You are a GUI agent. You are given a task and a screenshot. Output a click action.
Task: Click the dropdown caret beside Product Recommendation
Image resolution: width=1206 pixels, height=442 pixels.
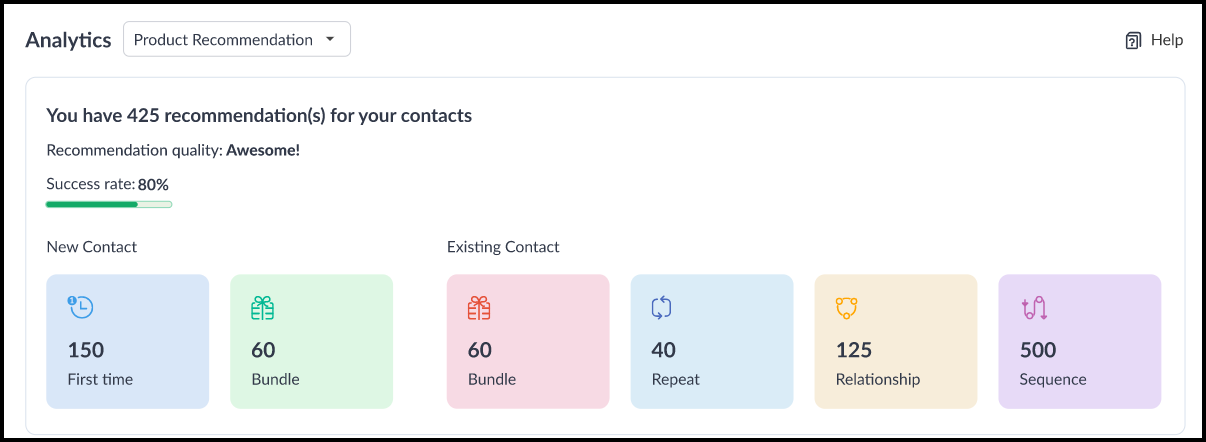click(330, 40)
